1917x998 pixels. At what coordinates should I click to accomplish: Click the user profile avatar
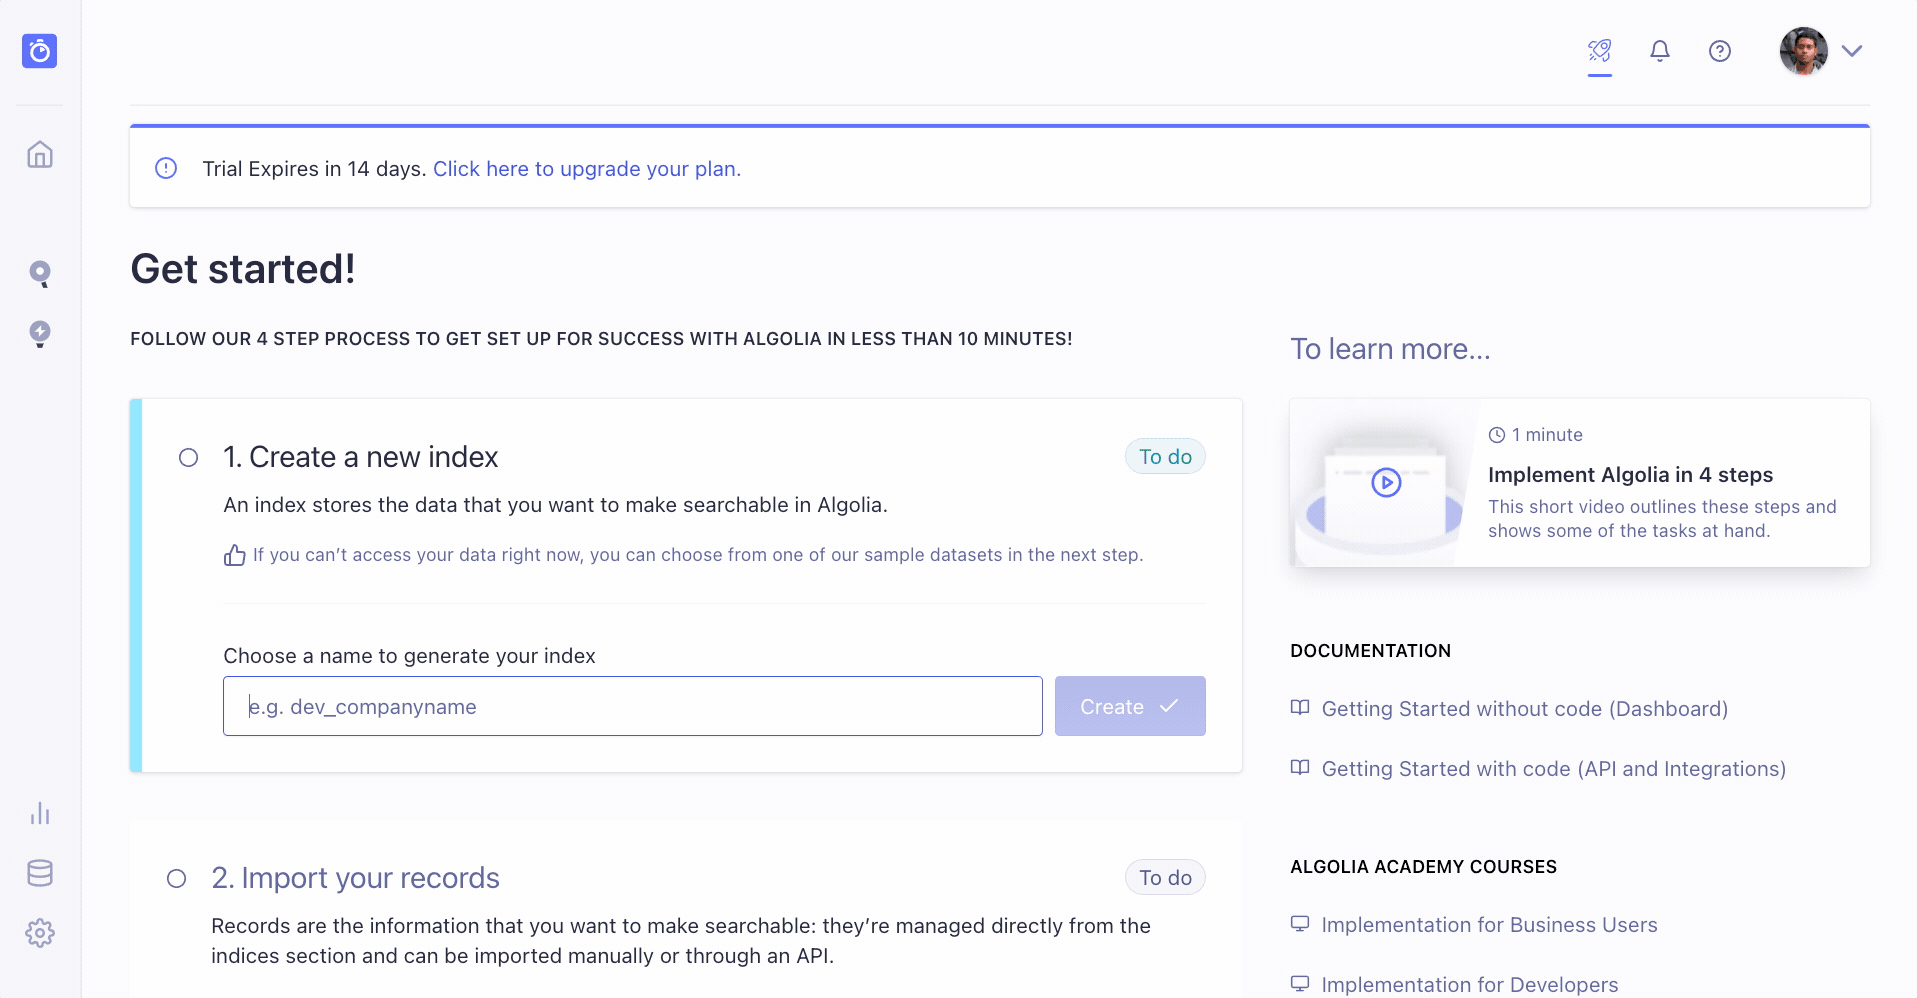click(1804, 51)
